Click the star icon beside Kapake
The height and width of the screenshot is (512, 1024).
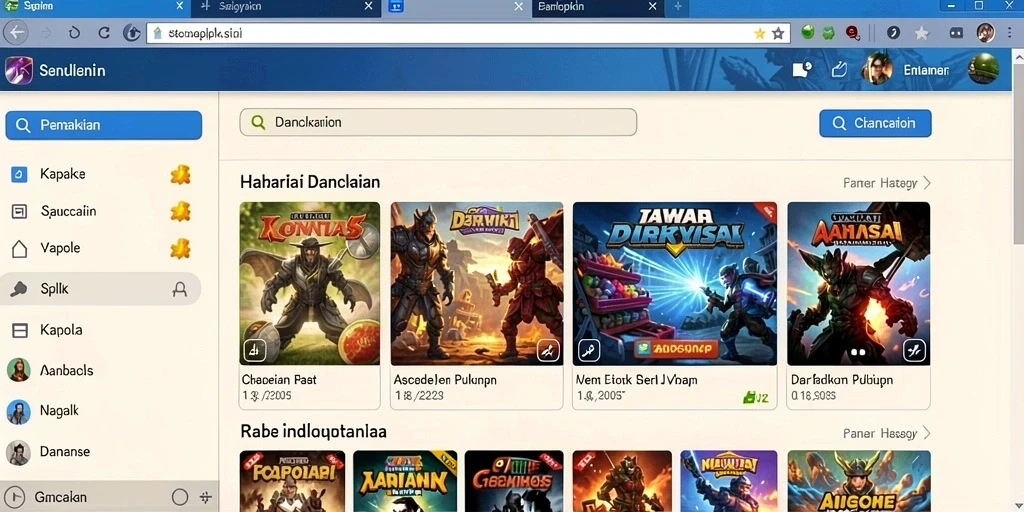[x=180, y=174]
